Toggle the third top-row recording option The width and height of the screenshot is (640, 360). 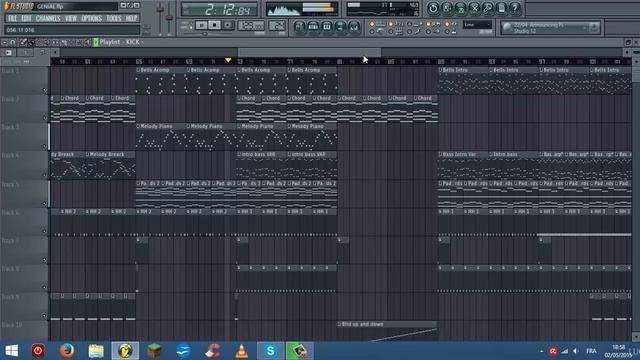(x=409, y=24)
